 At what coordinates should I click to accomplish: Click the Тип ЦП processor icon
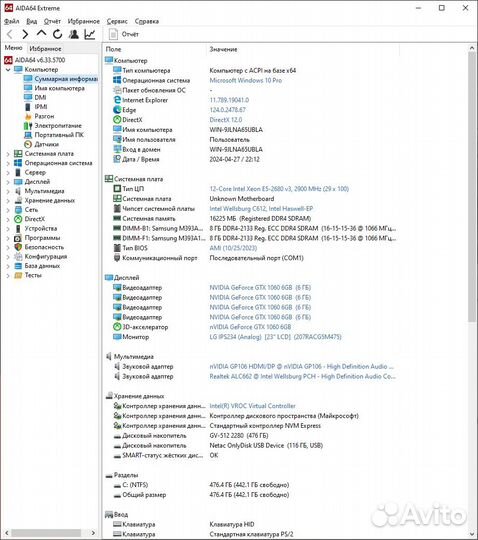117,189
